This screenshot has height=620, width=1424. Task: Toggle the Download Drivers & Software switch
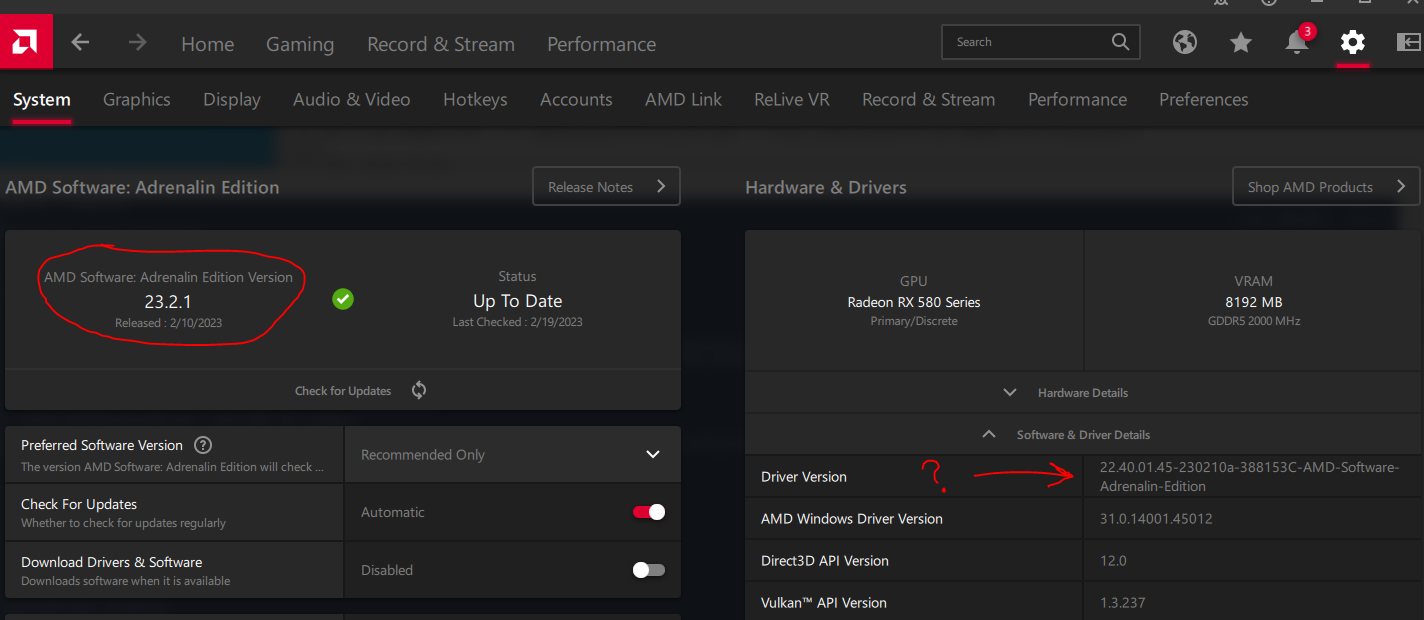click(x=649, y=570)
